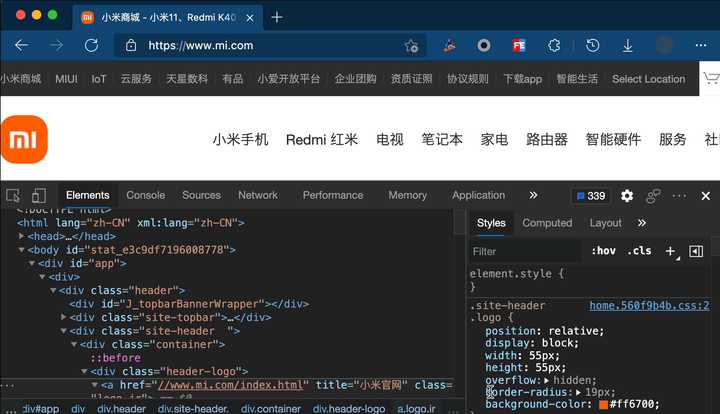Click the 339 issues counter badge
Image resolution: width=720 pixels, height=414 pixels.
(x=591, y=196)
